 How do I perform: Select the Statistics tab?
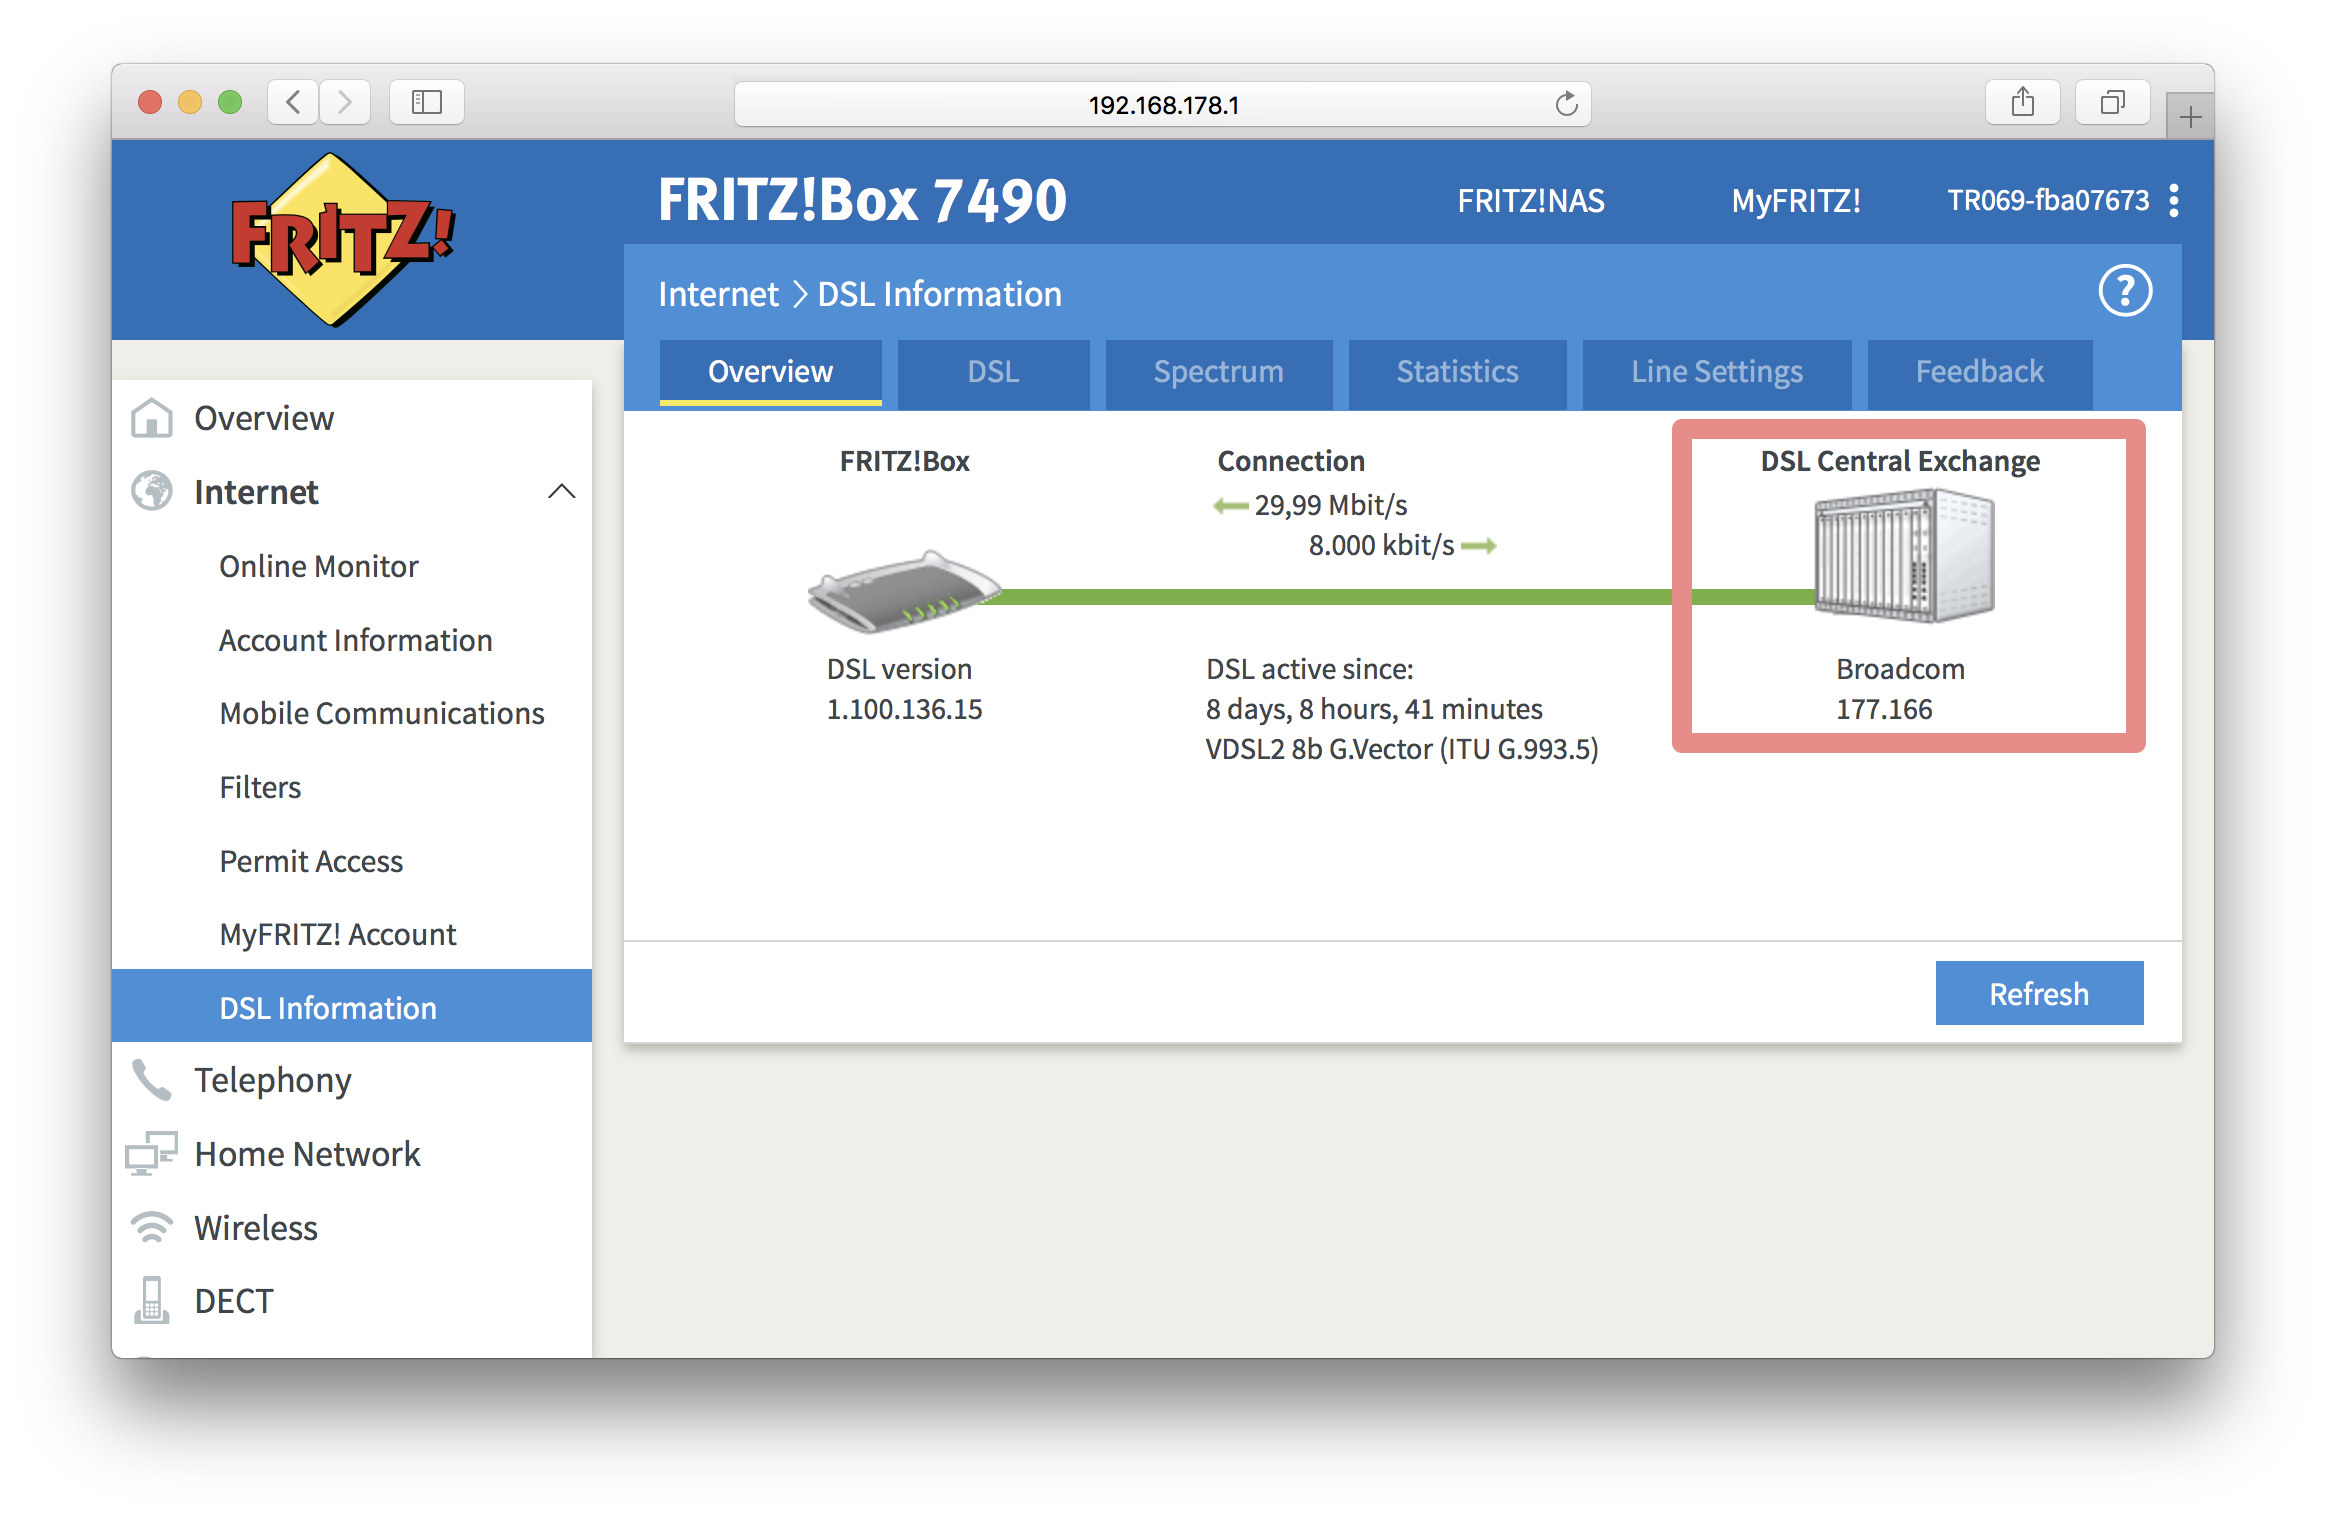[1457, 372]
